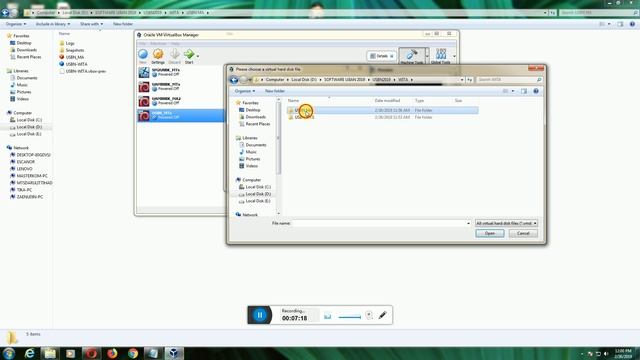Expand the Global Tools dropdown arrow
Screen dimensions: 640x360
click(454, 56)
